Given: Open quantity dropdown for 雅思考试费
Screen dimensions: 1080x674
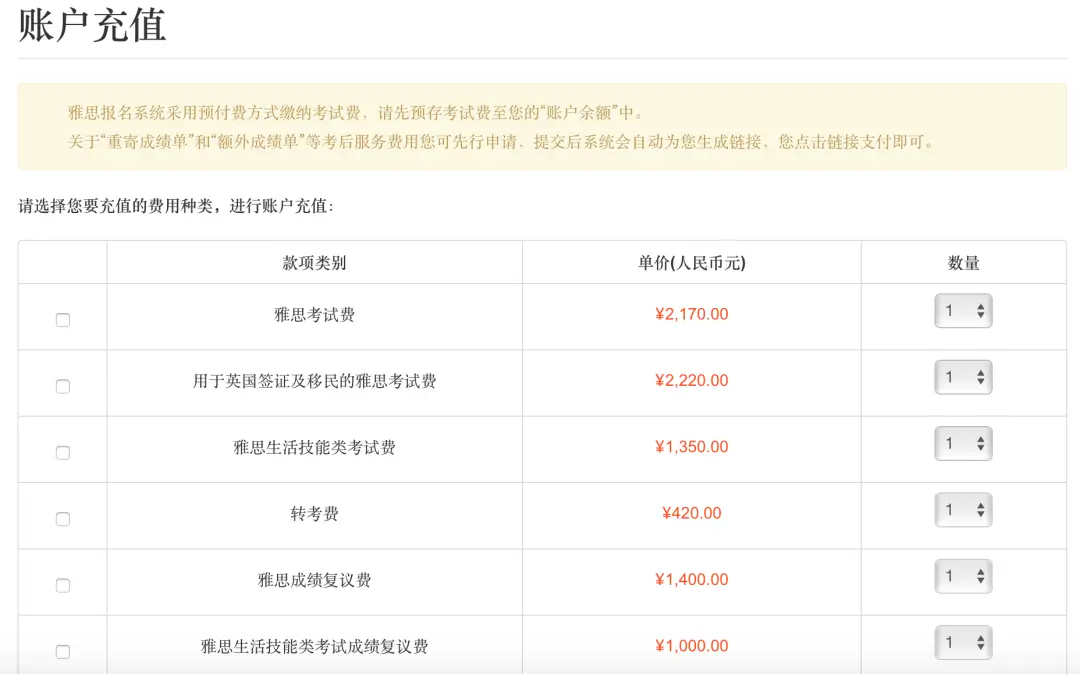Looking at the screenshot, I should pos(963,311).
